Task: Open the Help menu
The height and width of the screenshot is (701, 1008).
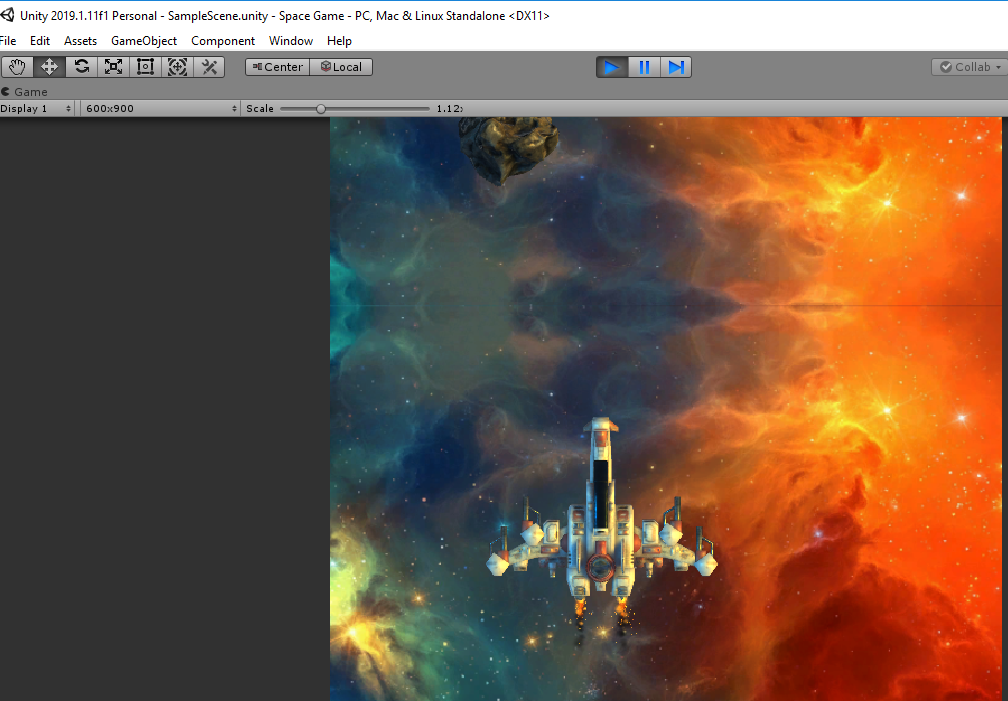Action: [339, 41]
